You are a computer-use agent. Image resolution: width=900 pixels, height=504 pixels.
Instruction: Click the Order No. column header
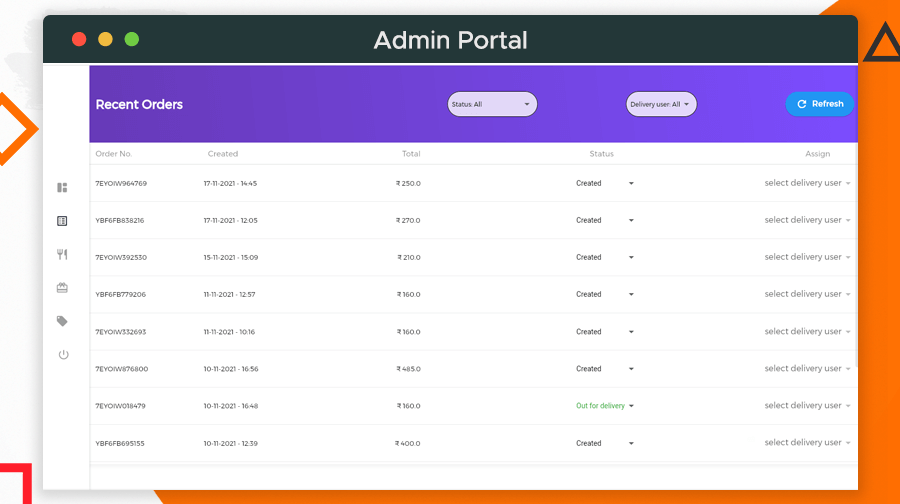point(114,154)
